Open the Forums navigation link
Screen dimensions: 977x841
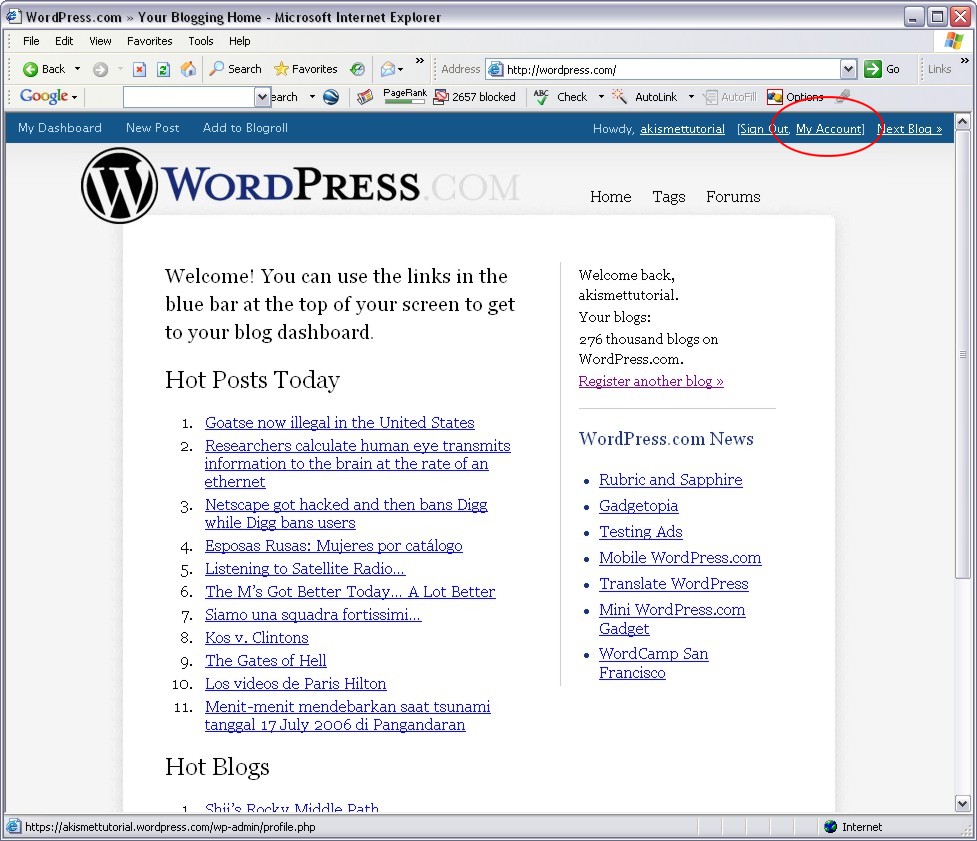point(733,197)
